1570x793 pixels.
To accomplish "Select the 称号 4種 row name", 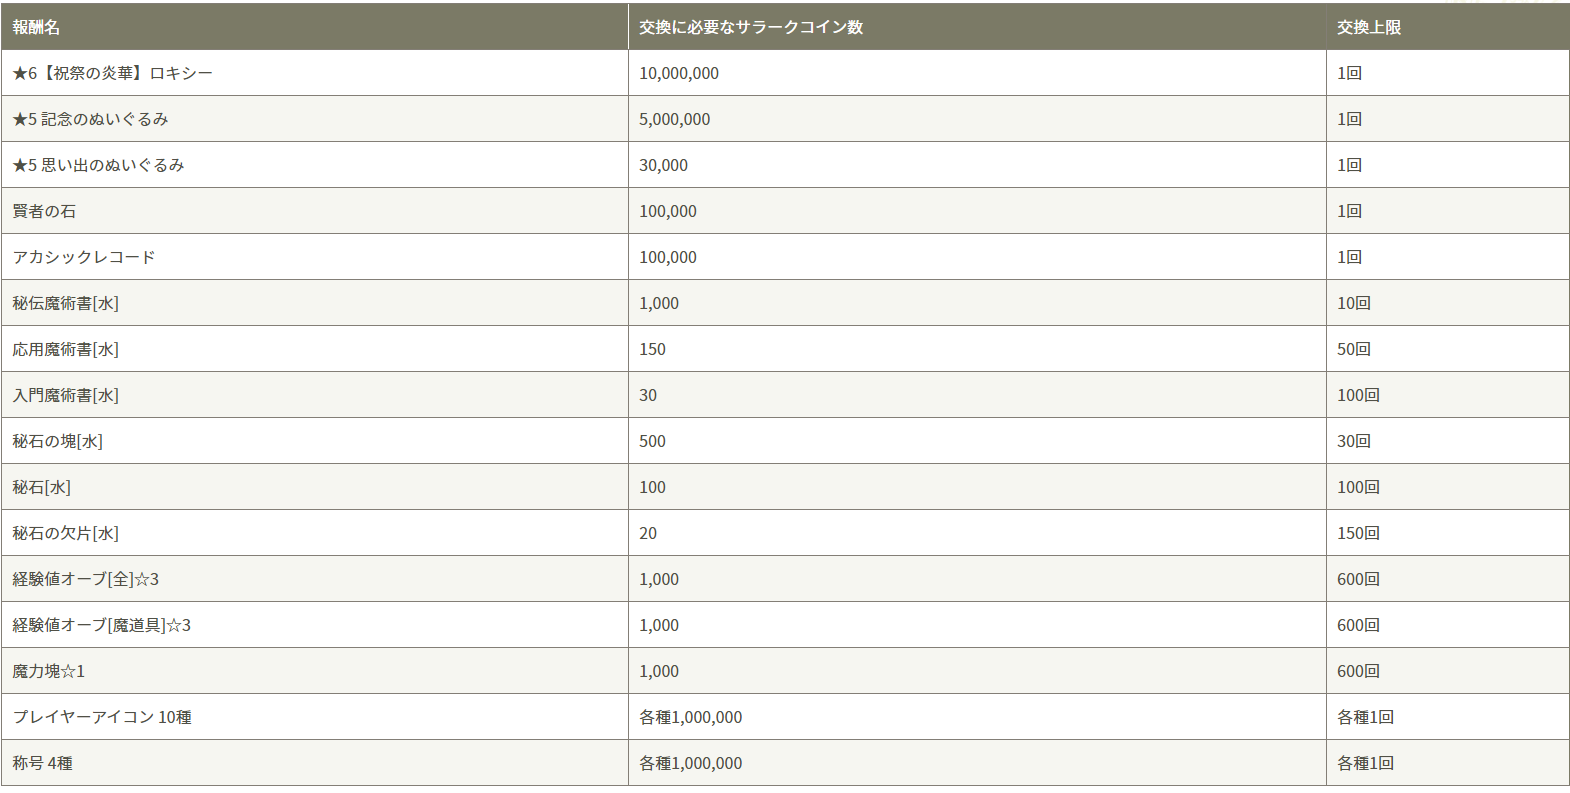I will pyautogui.click(x=42, y=764).
